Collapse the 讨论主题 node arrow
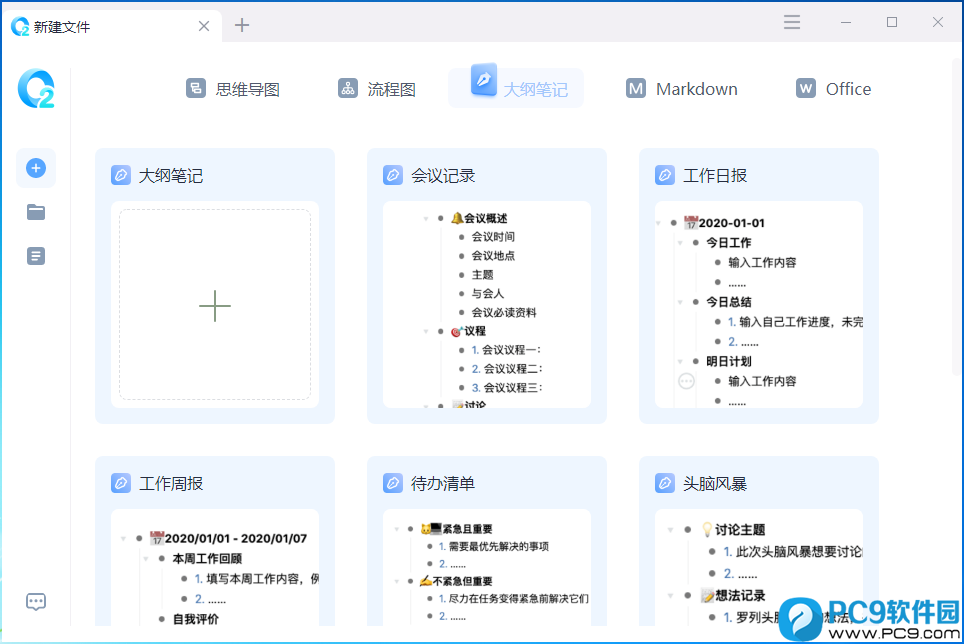964x644 pixels. coord(671,530)
